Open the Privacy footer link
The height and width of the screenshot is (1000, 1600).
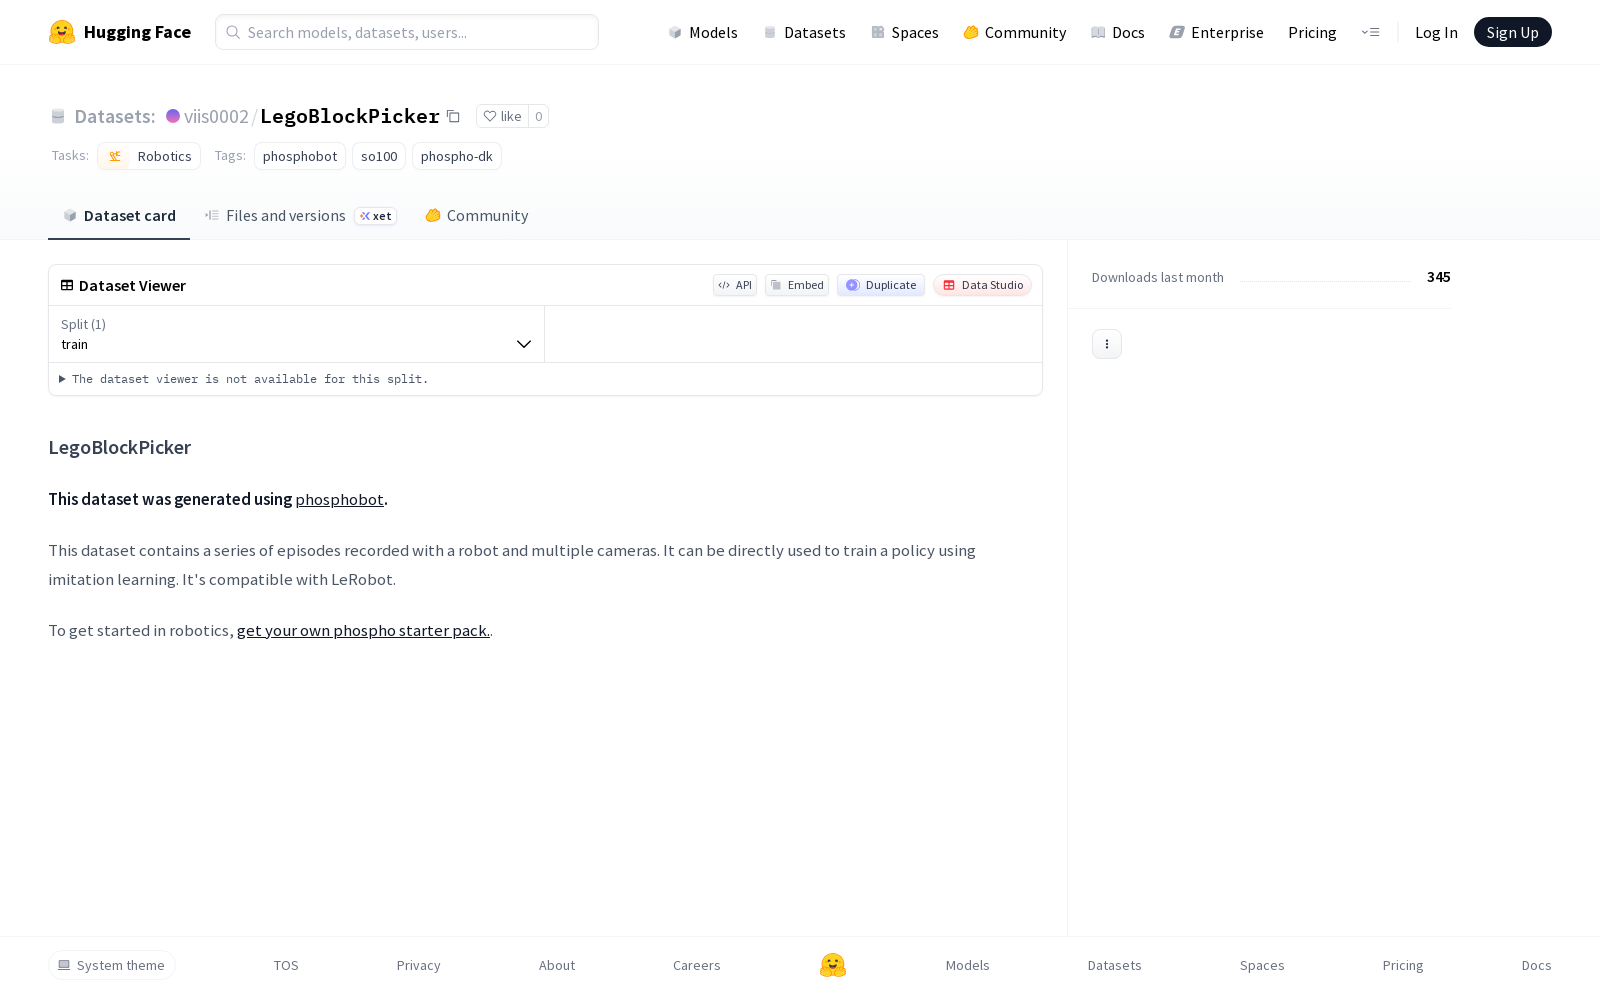(x=419, y=965)
